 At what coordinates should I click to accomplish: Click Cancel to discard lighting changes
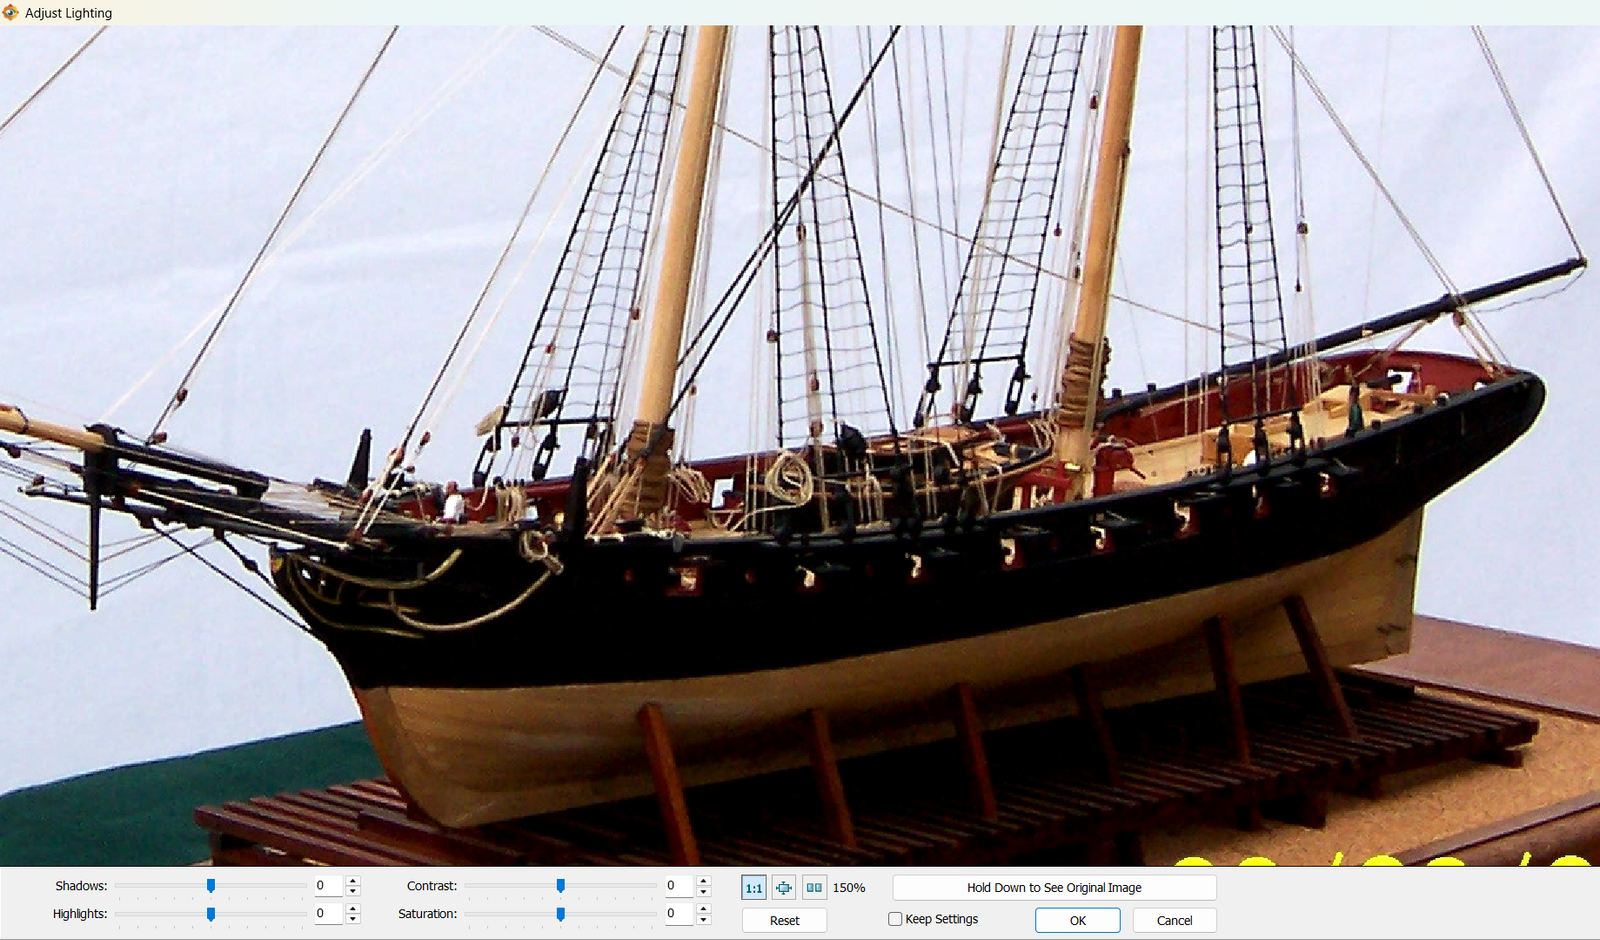[1174, 920]
